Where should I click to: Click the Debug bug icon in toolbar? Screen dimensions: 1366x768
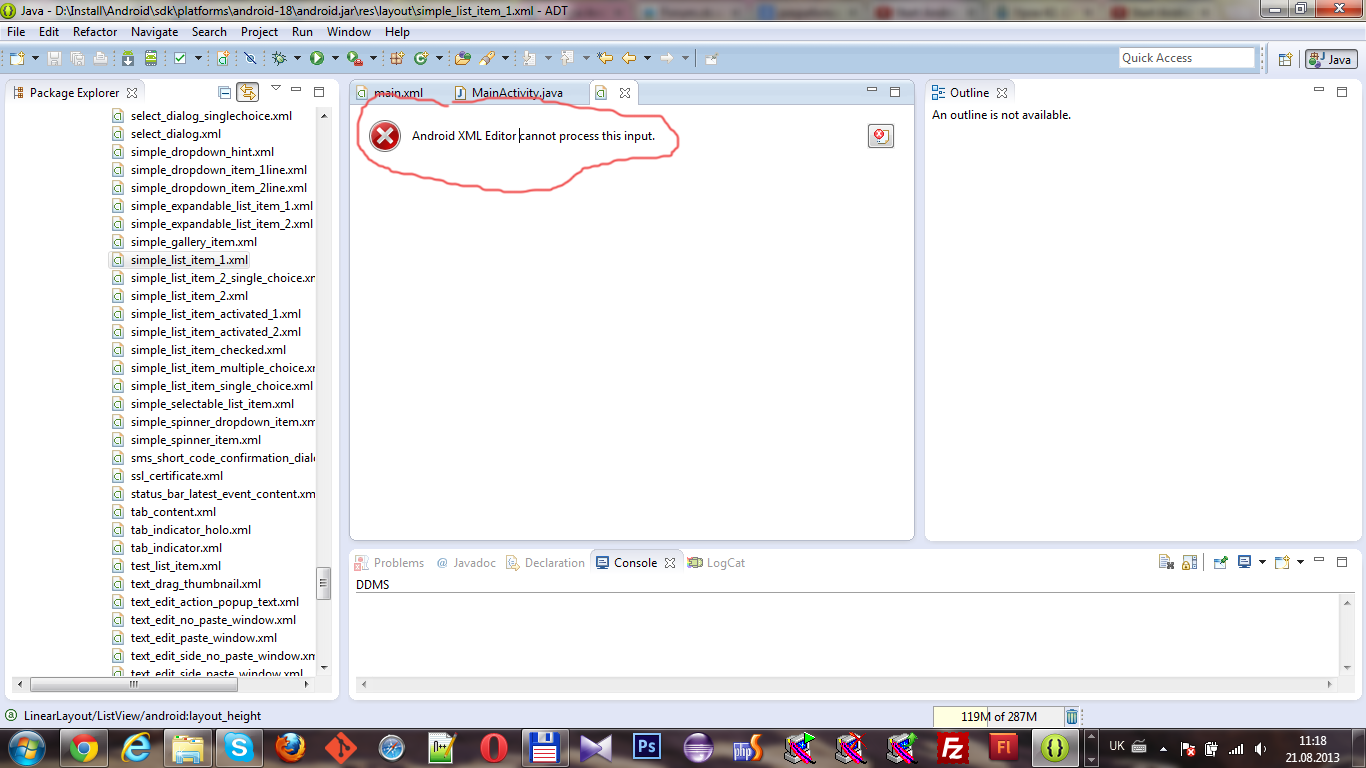[279, 58]
